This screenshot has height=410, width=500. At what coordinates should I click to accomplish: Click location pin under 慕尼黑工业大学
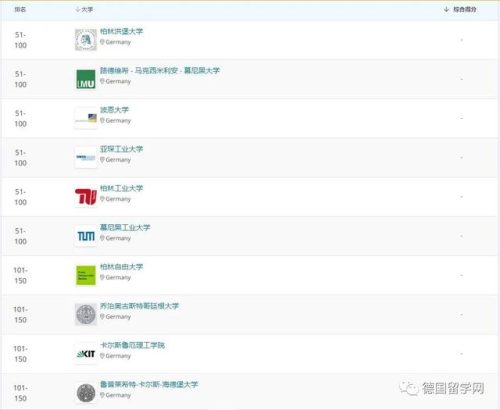(x=102, y=238)
